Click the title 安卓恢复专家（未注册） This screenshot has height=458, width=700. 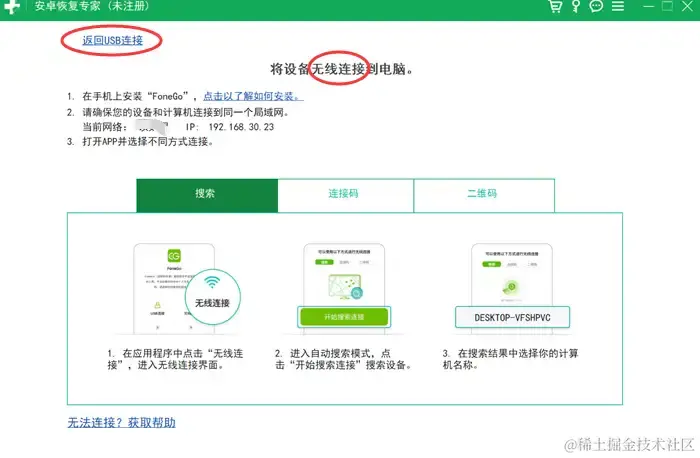[x=92, y=6]
